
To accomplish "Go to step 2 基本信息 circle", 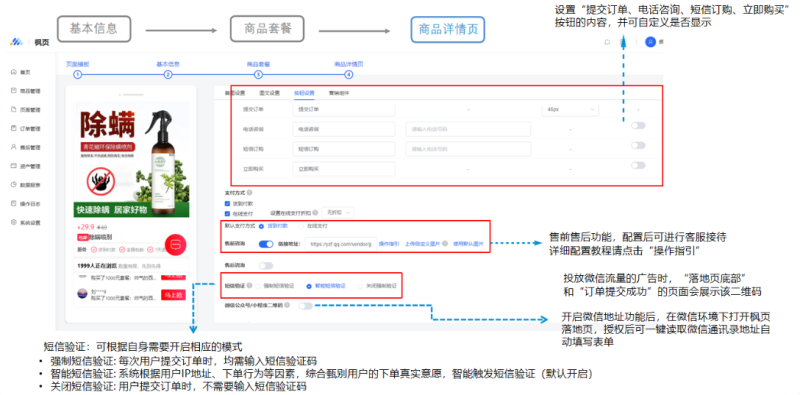I will tap(168, 75).
